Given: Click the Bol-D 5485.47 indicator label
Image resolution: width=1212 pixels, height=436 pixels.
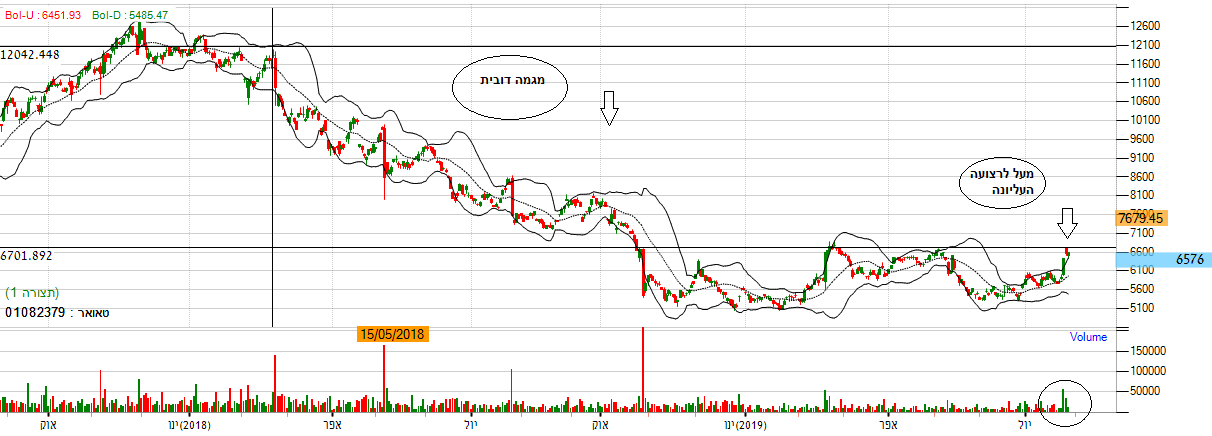Looking at the screenshot, I should [x=130, y=16].
